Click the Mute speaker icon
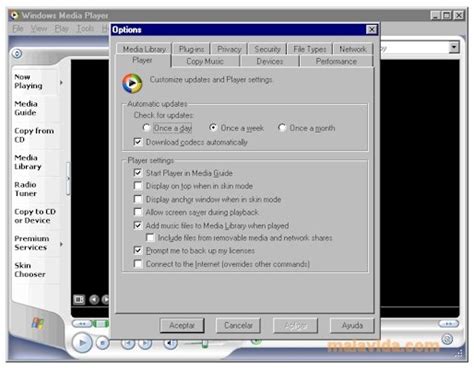 coord(171,343)
